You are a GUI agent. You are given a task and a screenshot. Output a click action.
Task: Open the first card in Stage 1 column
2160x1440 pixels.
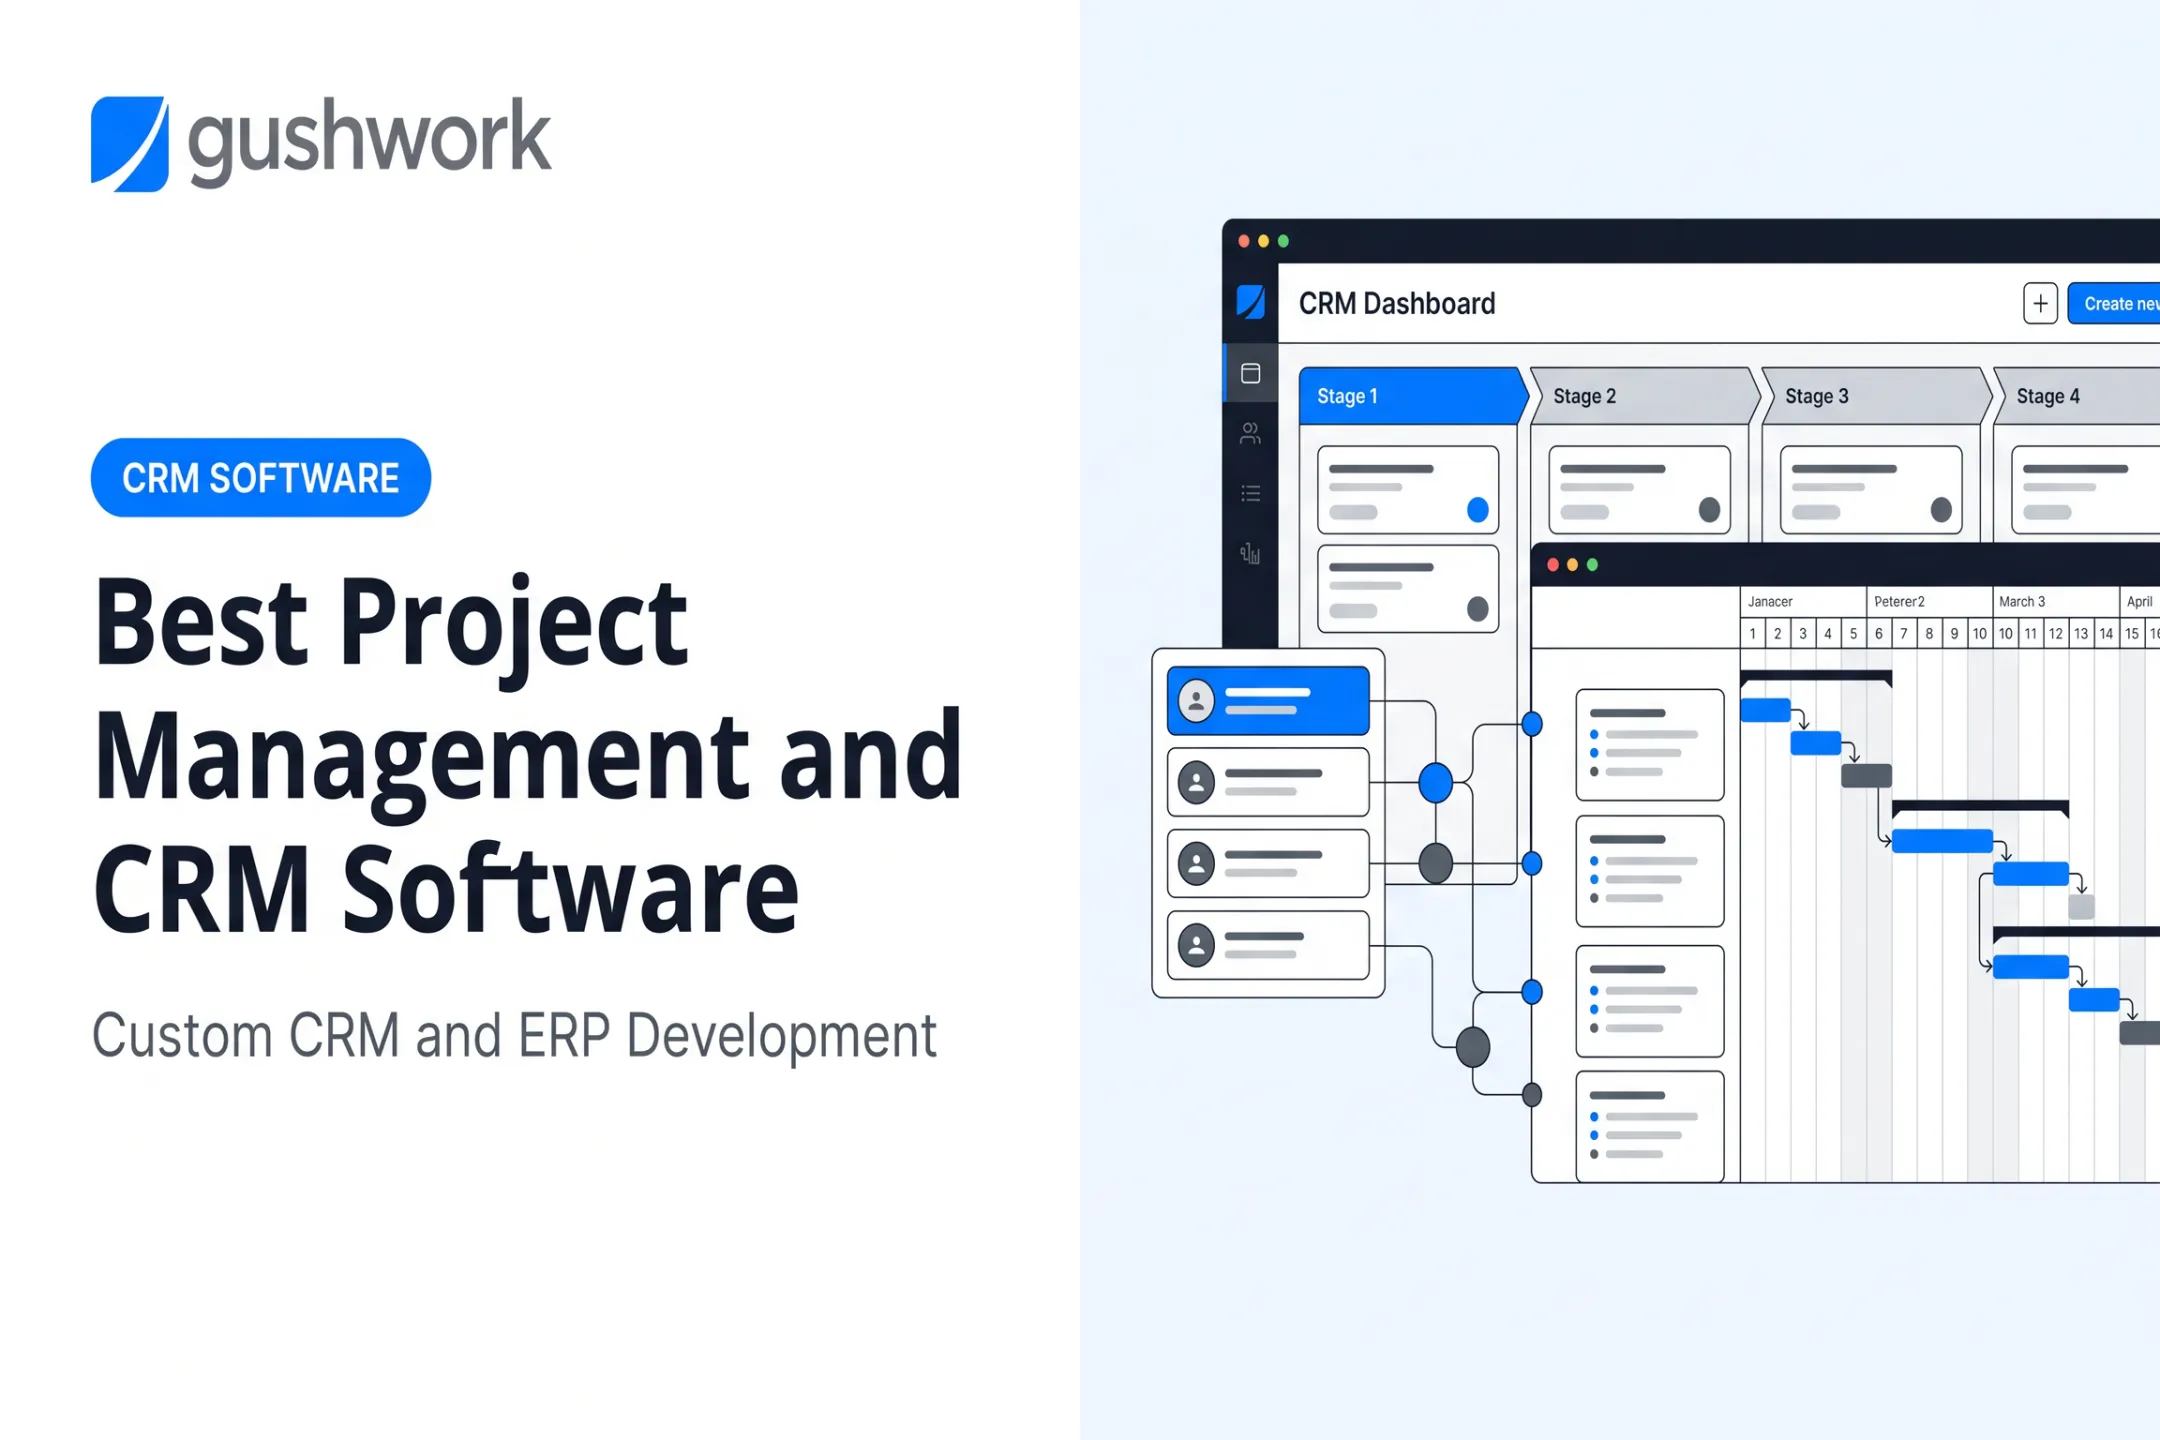click(1408, 490)
